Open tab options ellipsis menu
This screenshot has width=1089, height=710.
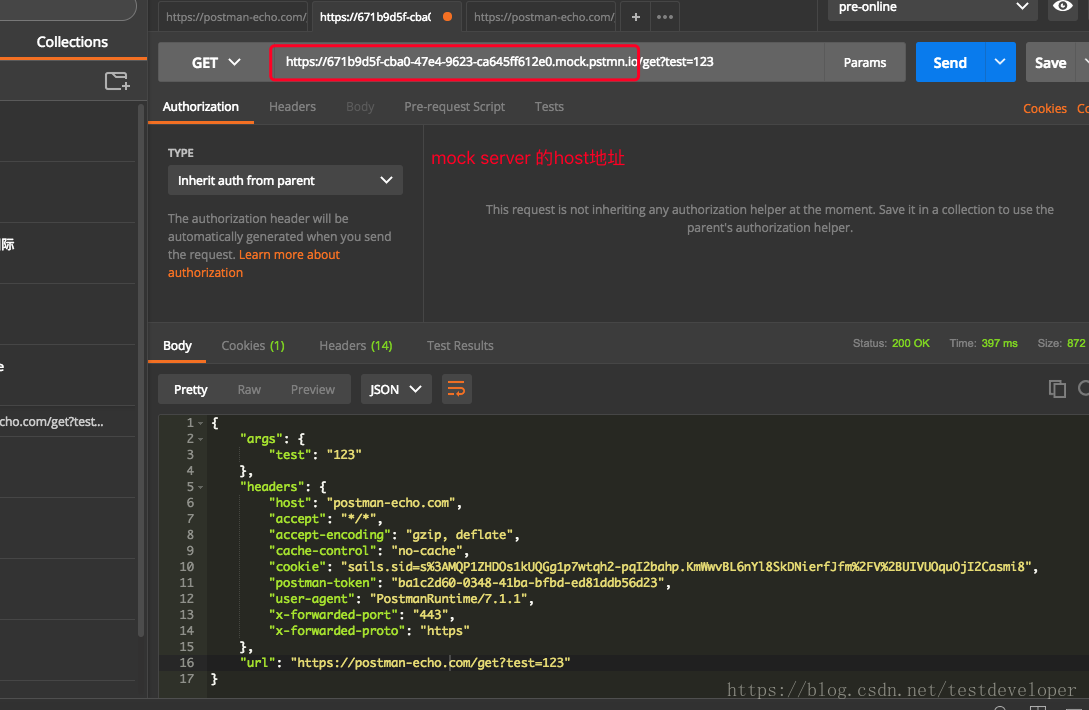[x=664, y=17]
